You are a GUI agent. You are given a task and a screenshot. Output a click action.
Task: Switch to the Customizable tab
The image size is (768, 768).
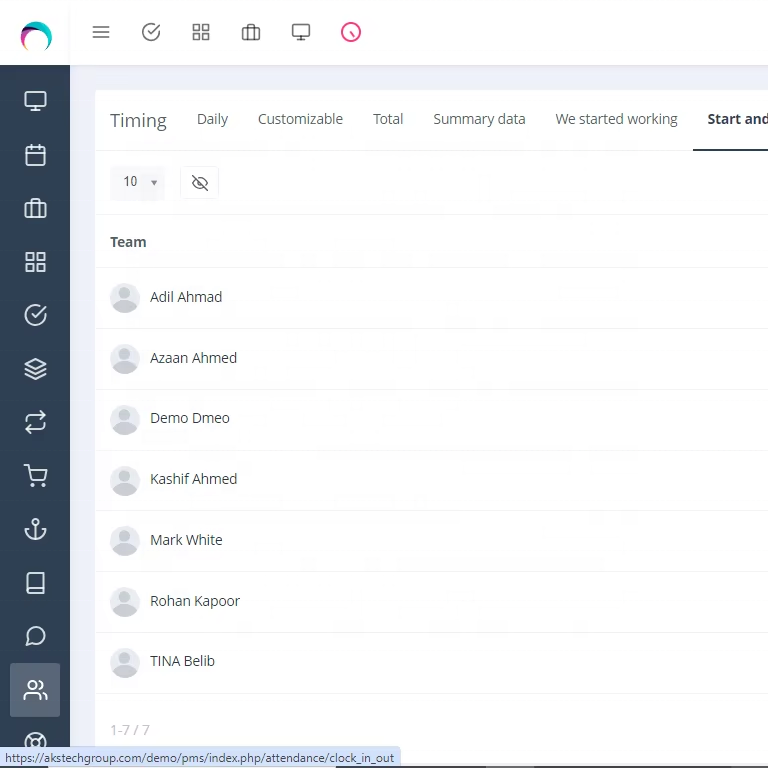300,119
